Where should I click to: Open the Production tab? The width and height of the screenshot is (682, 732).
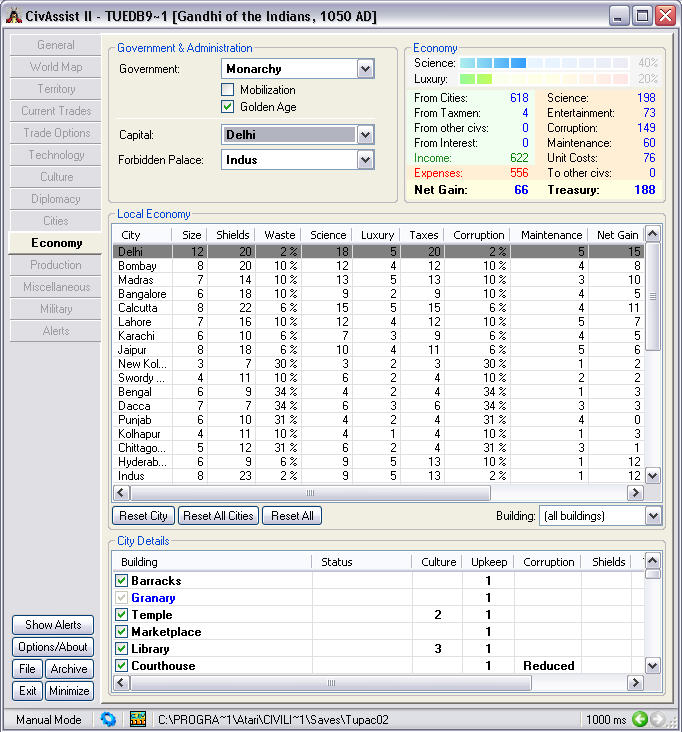coord(56,265)
